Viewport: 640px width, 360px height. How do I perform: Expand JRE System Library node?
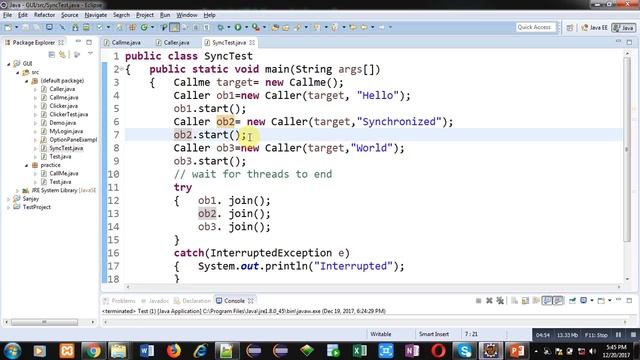tap(18, 191)
